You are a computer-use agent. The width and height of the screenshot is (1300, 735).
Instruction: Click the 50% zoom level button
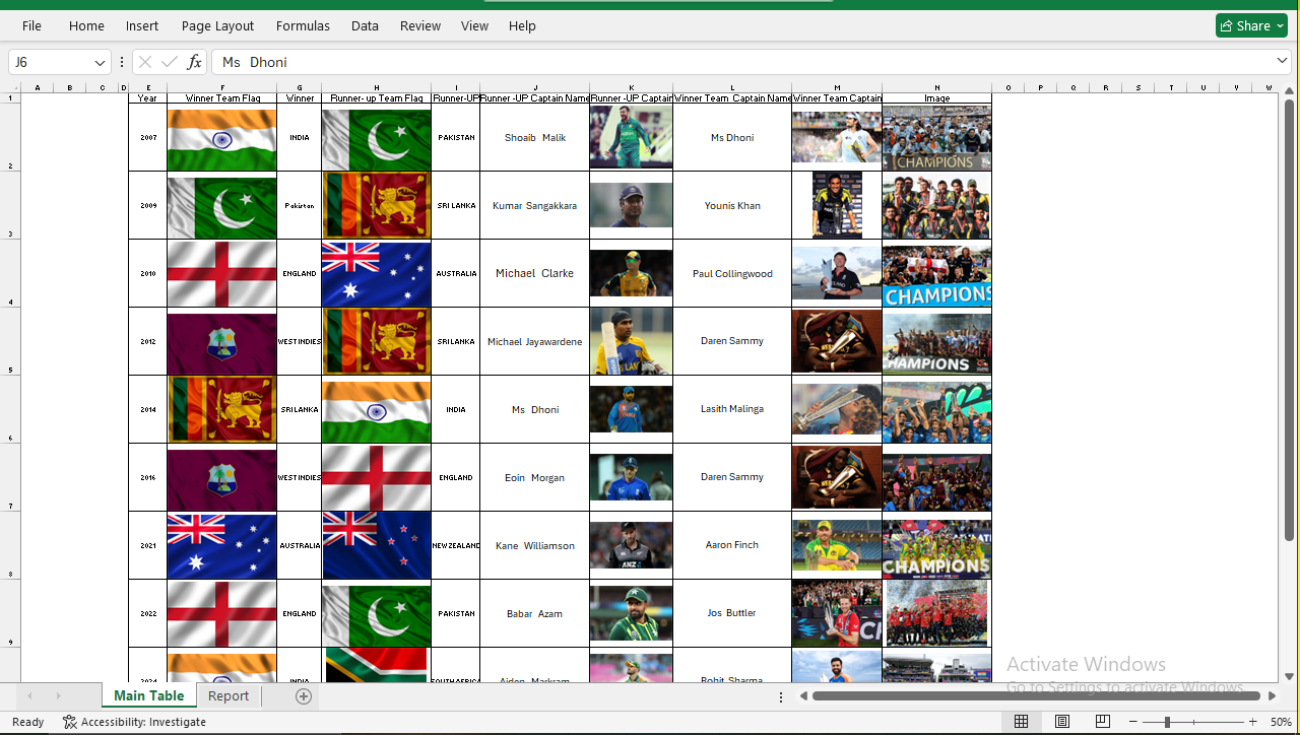coord(1280,722)
